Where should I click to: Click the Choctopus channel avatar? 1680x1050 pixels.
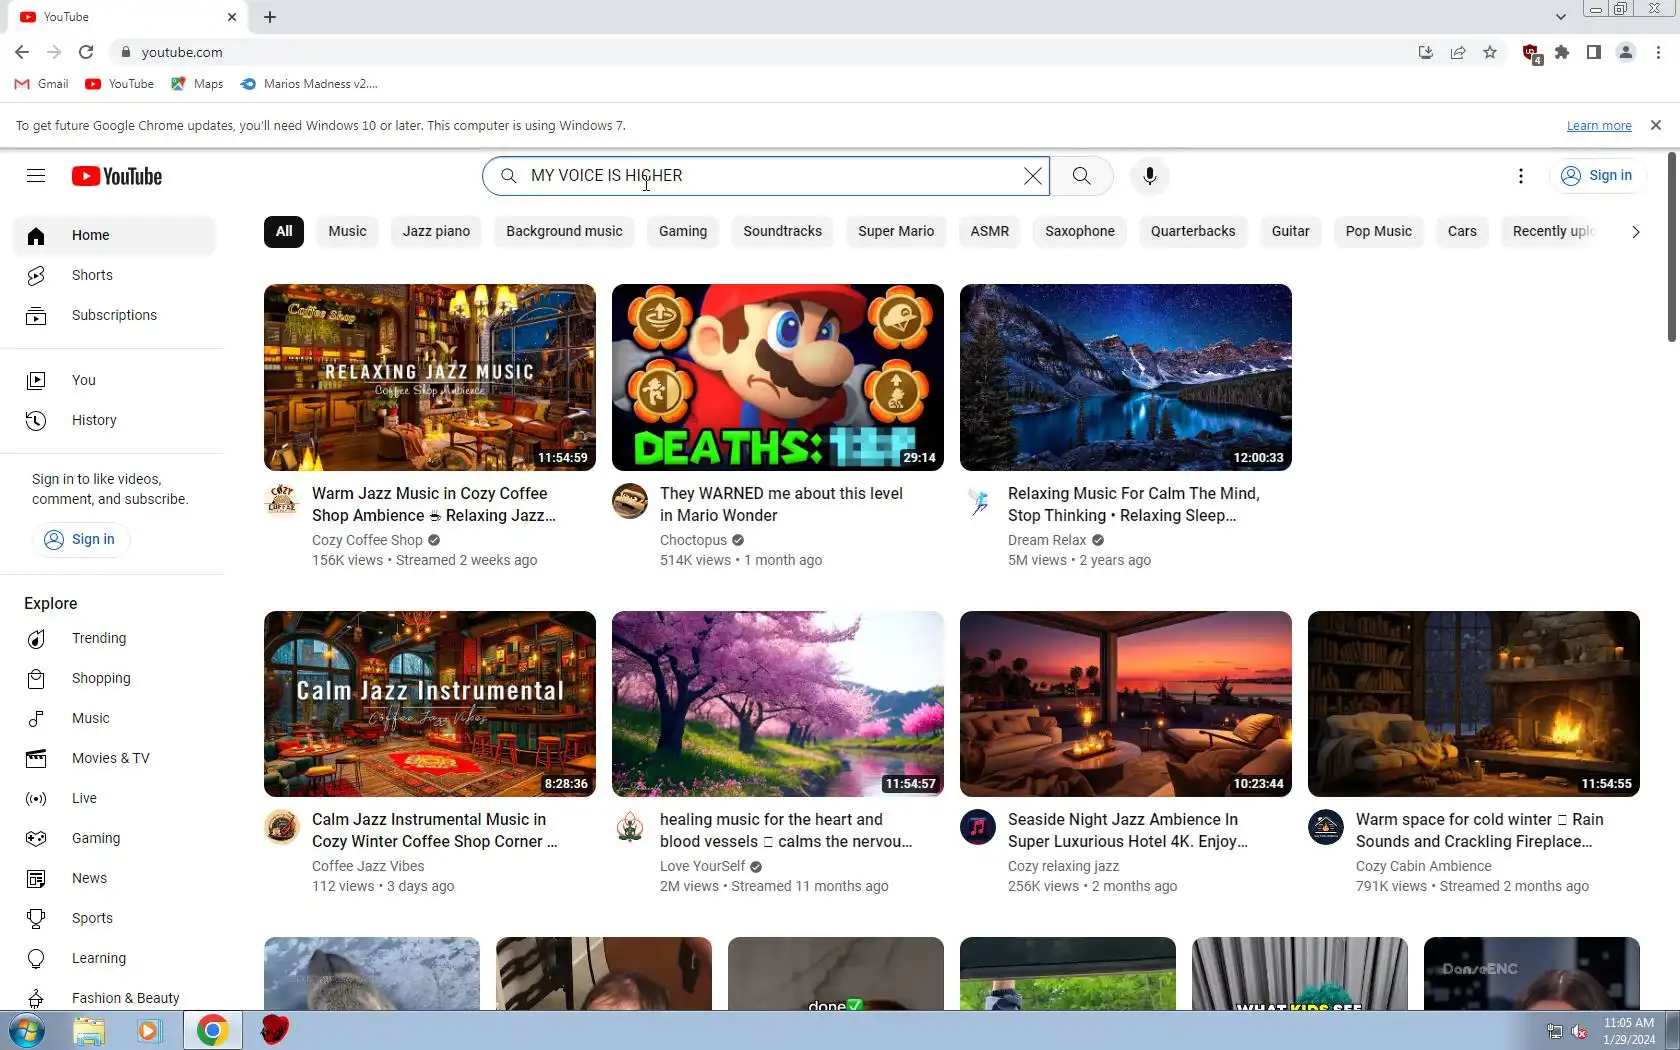pyautogui.click(x=630, y=500)
